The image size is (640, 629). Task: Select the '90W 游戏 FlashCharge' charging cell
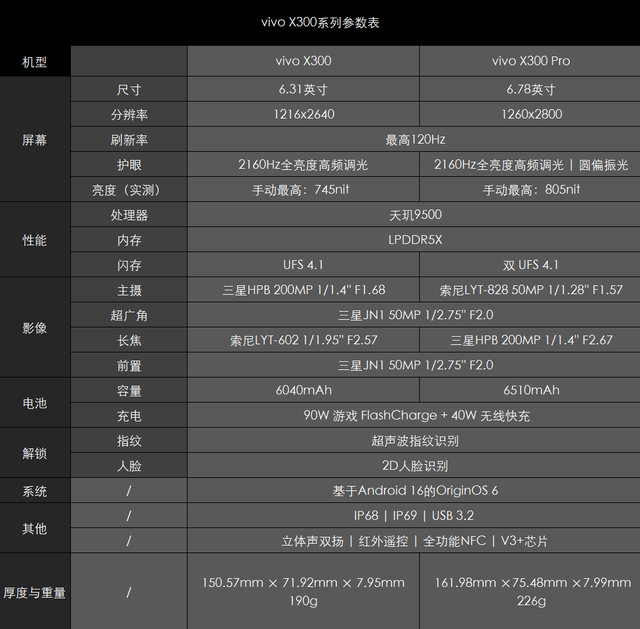(414, 416)
